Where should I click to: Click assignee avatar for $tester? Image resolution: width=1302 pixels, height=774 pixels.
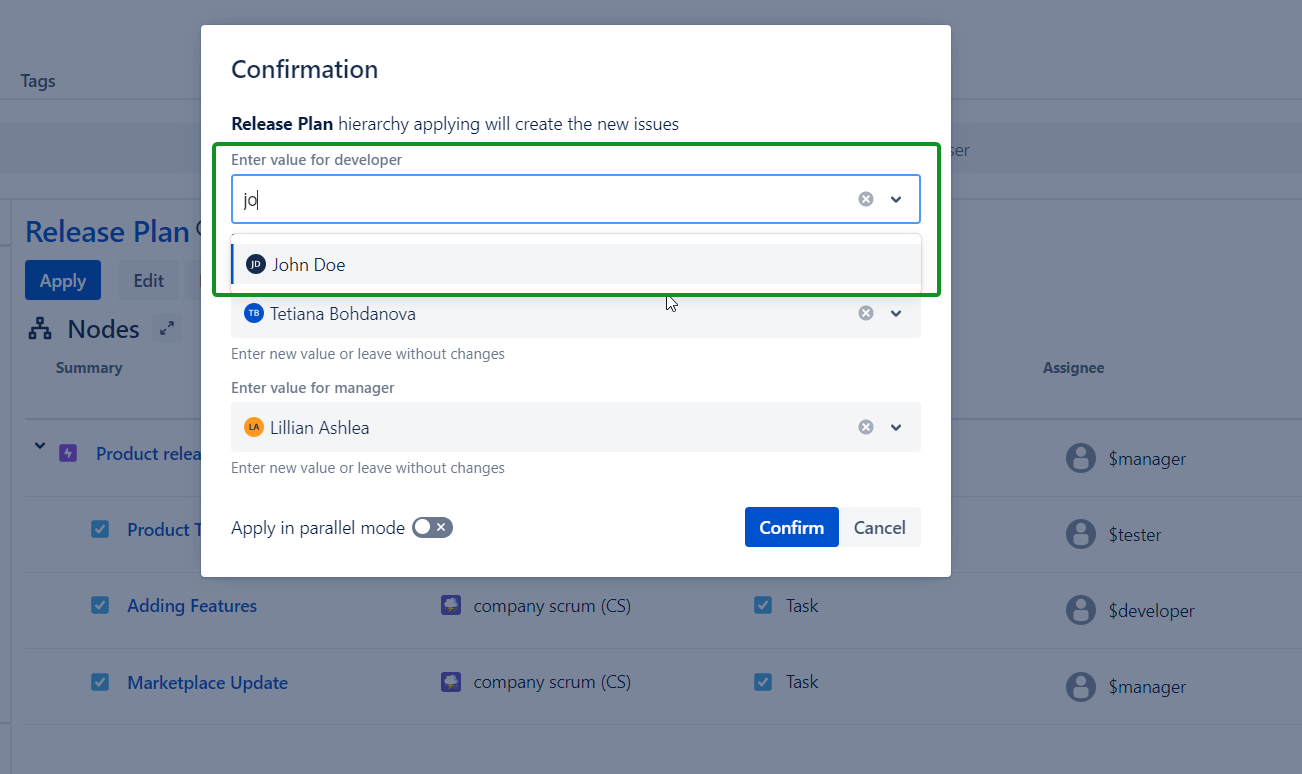(x=1080, y=534)
